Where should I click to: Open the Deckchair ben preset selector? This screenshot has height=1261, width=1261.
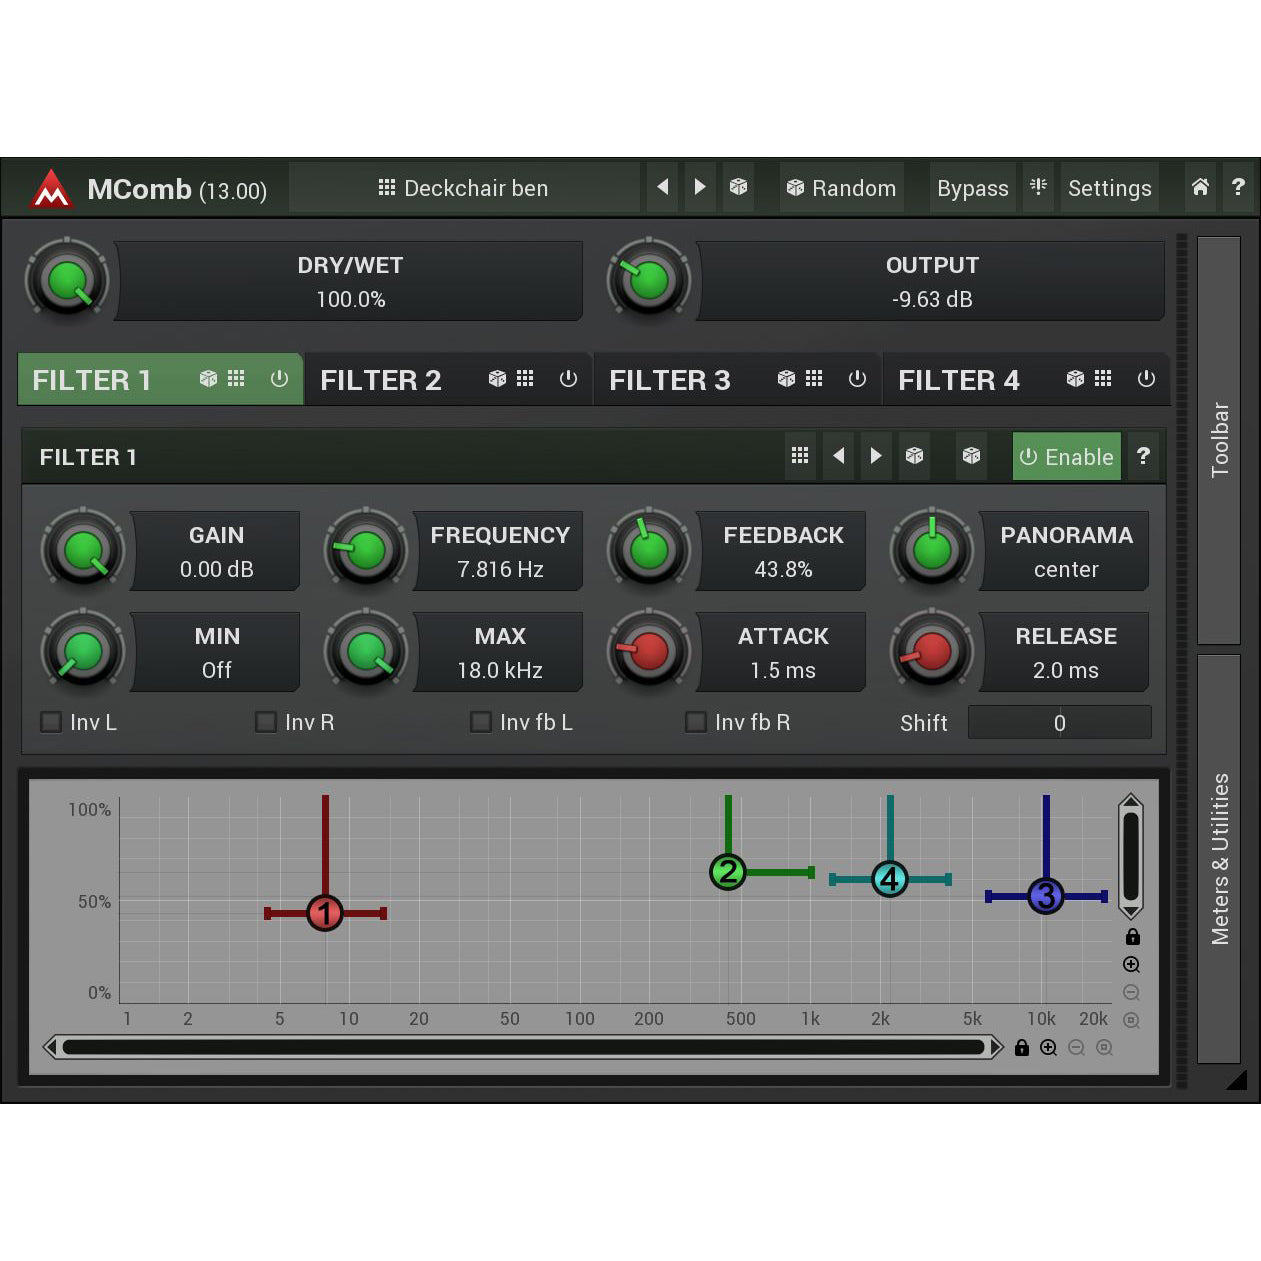463,188
